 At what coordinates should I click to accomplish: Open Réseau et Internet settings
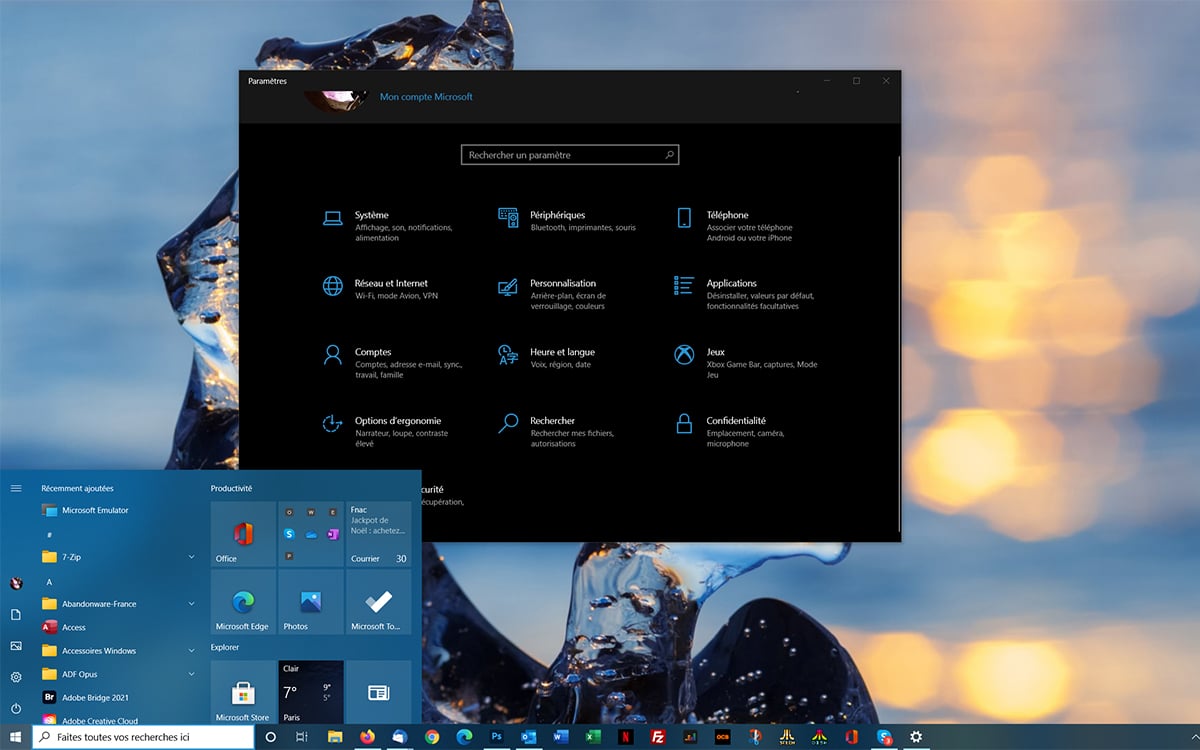tap(380, 289)
